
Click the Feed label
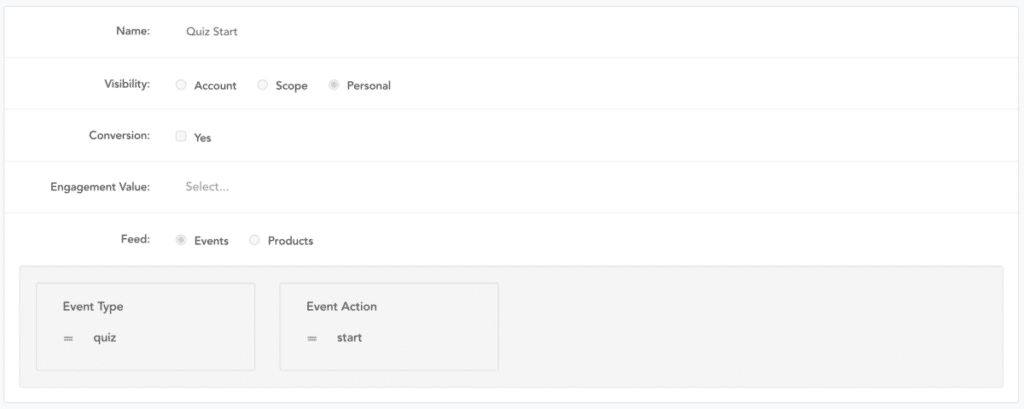(x=135, y=240)
